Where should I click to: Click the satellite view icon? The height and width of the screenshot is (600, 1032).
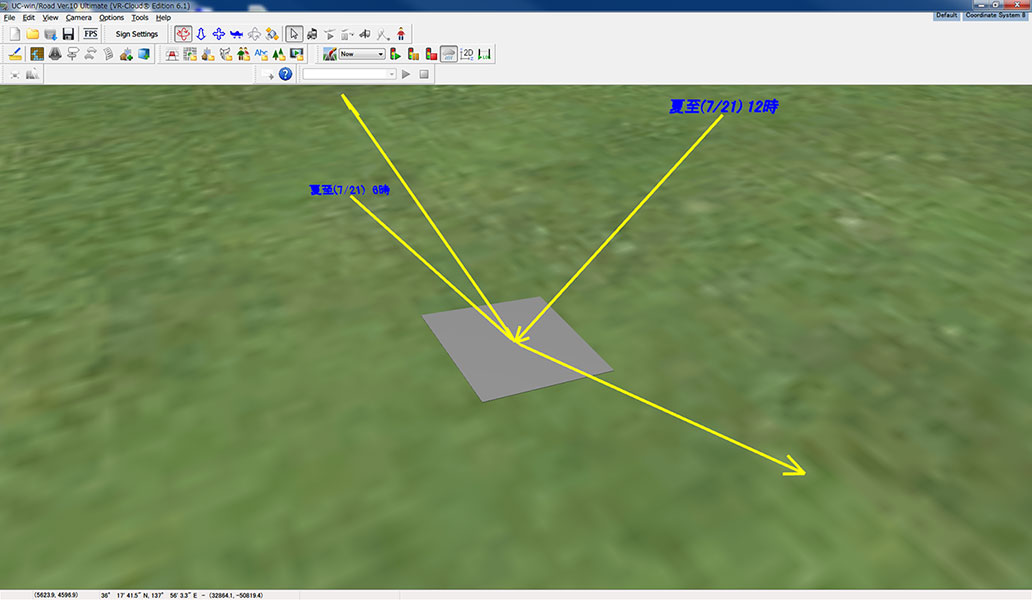(x=272, y=34)
